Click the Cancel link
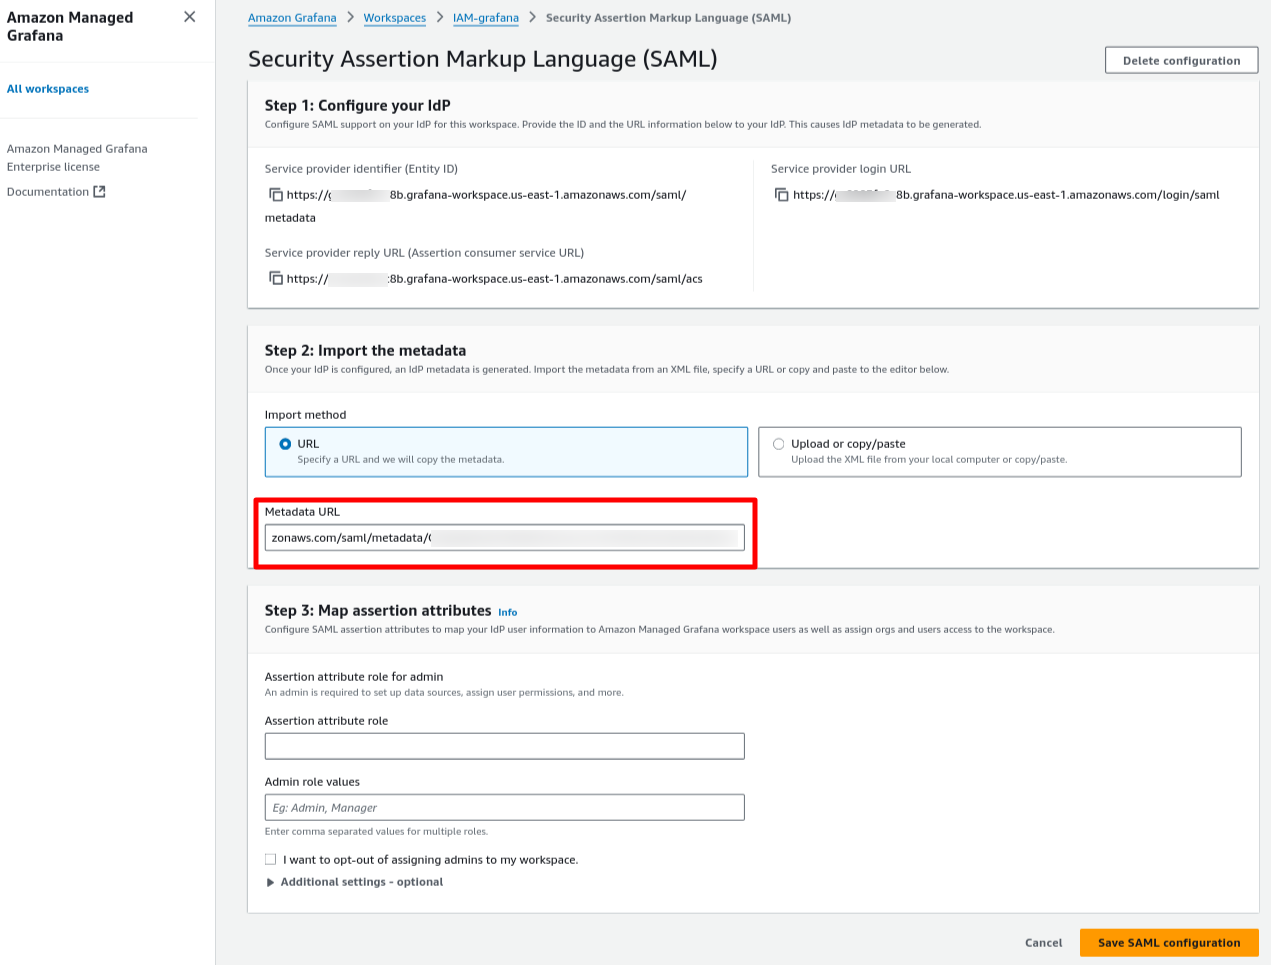This screenshot has width=1271, height=965. click(x=1043, y=942)
